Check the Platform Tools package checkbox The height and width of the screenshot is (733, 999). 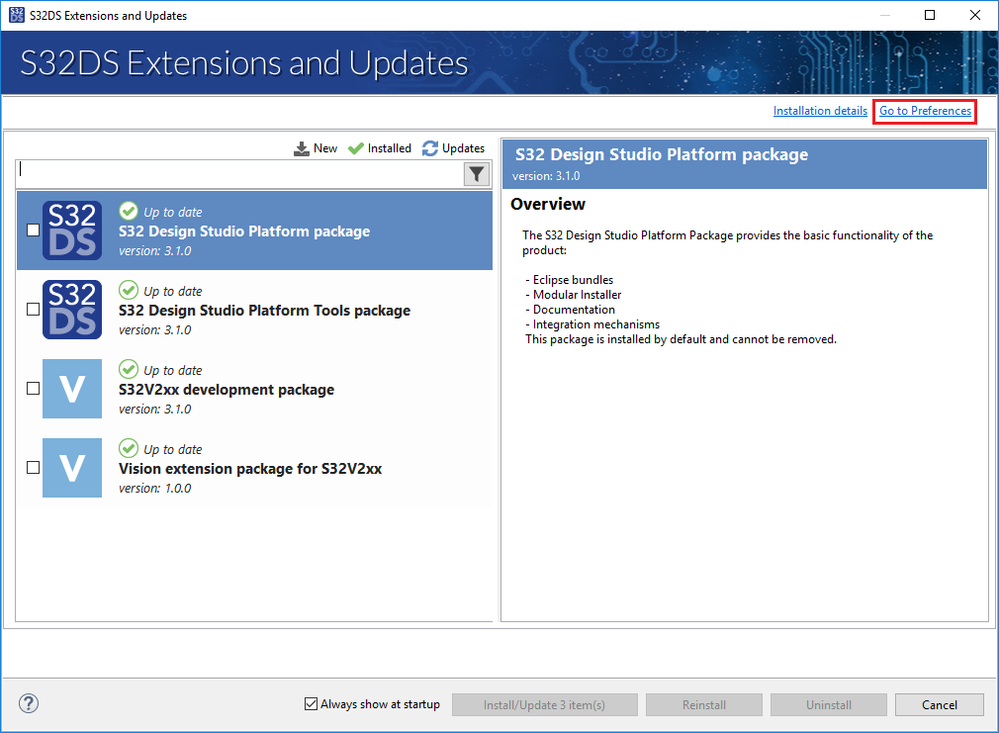click(x=33, y=309)
